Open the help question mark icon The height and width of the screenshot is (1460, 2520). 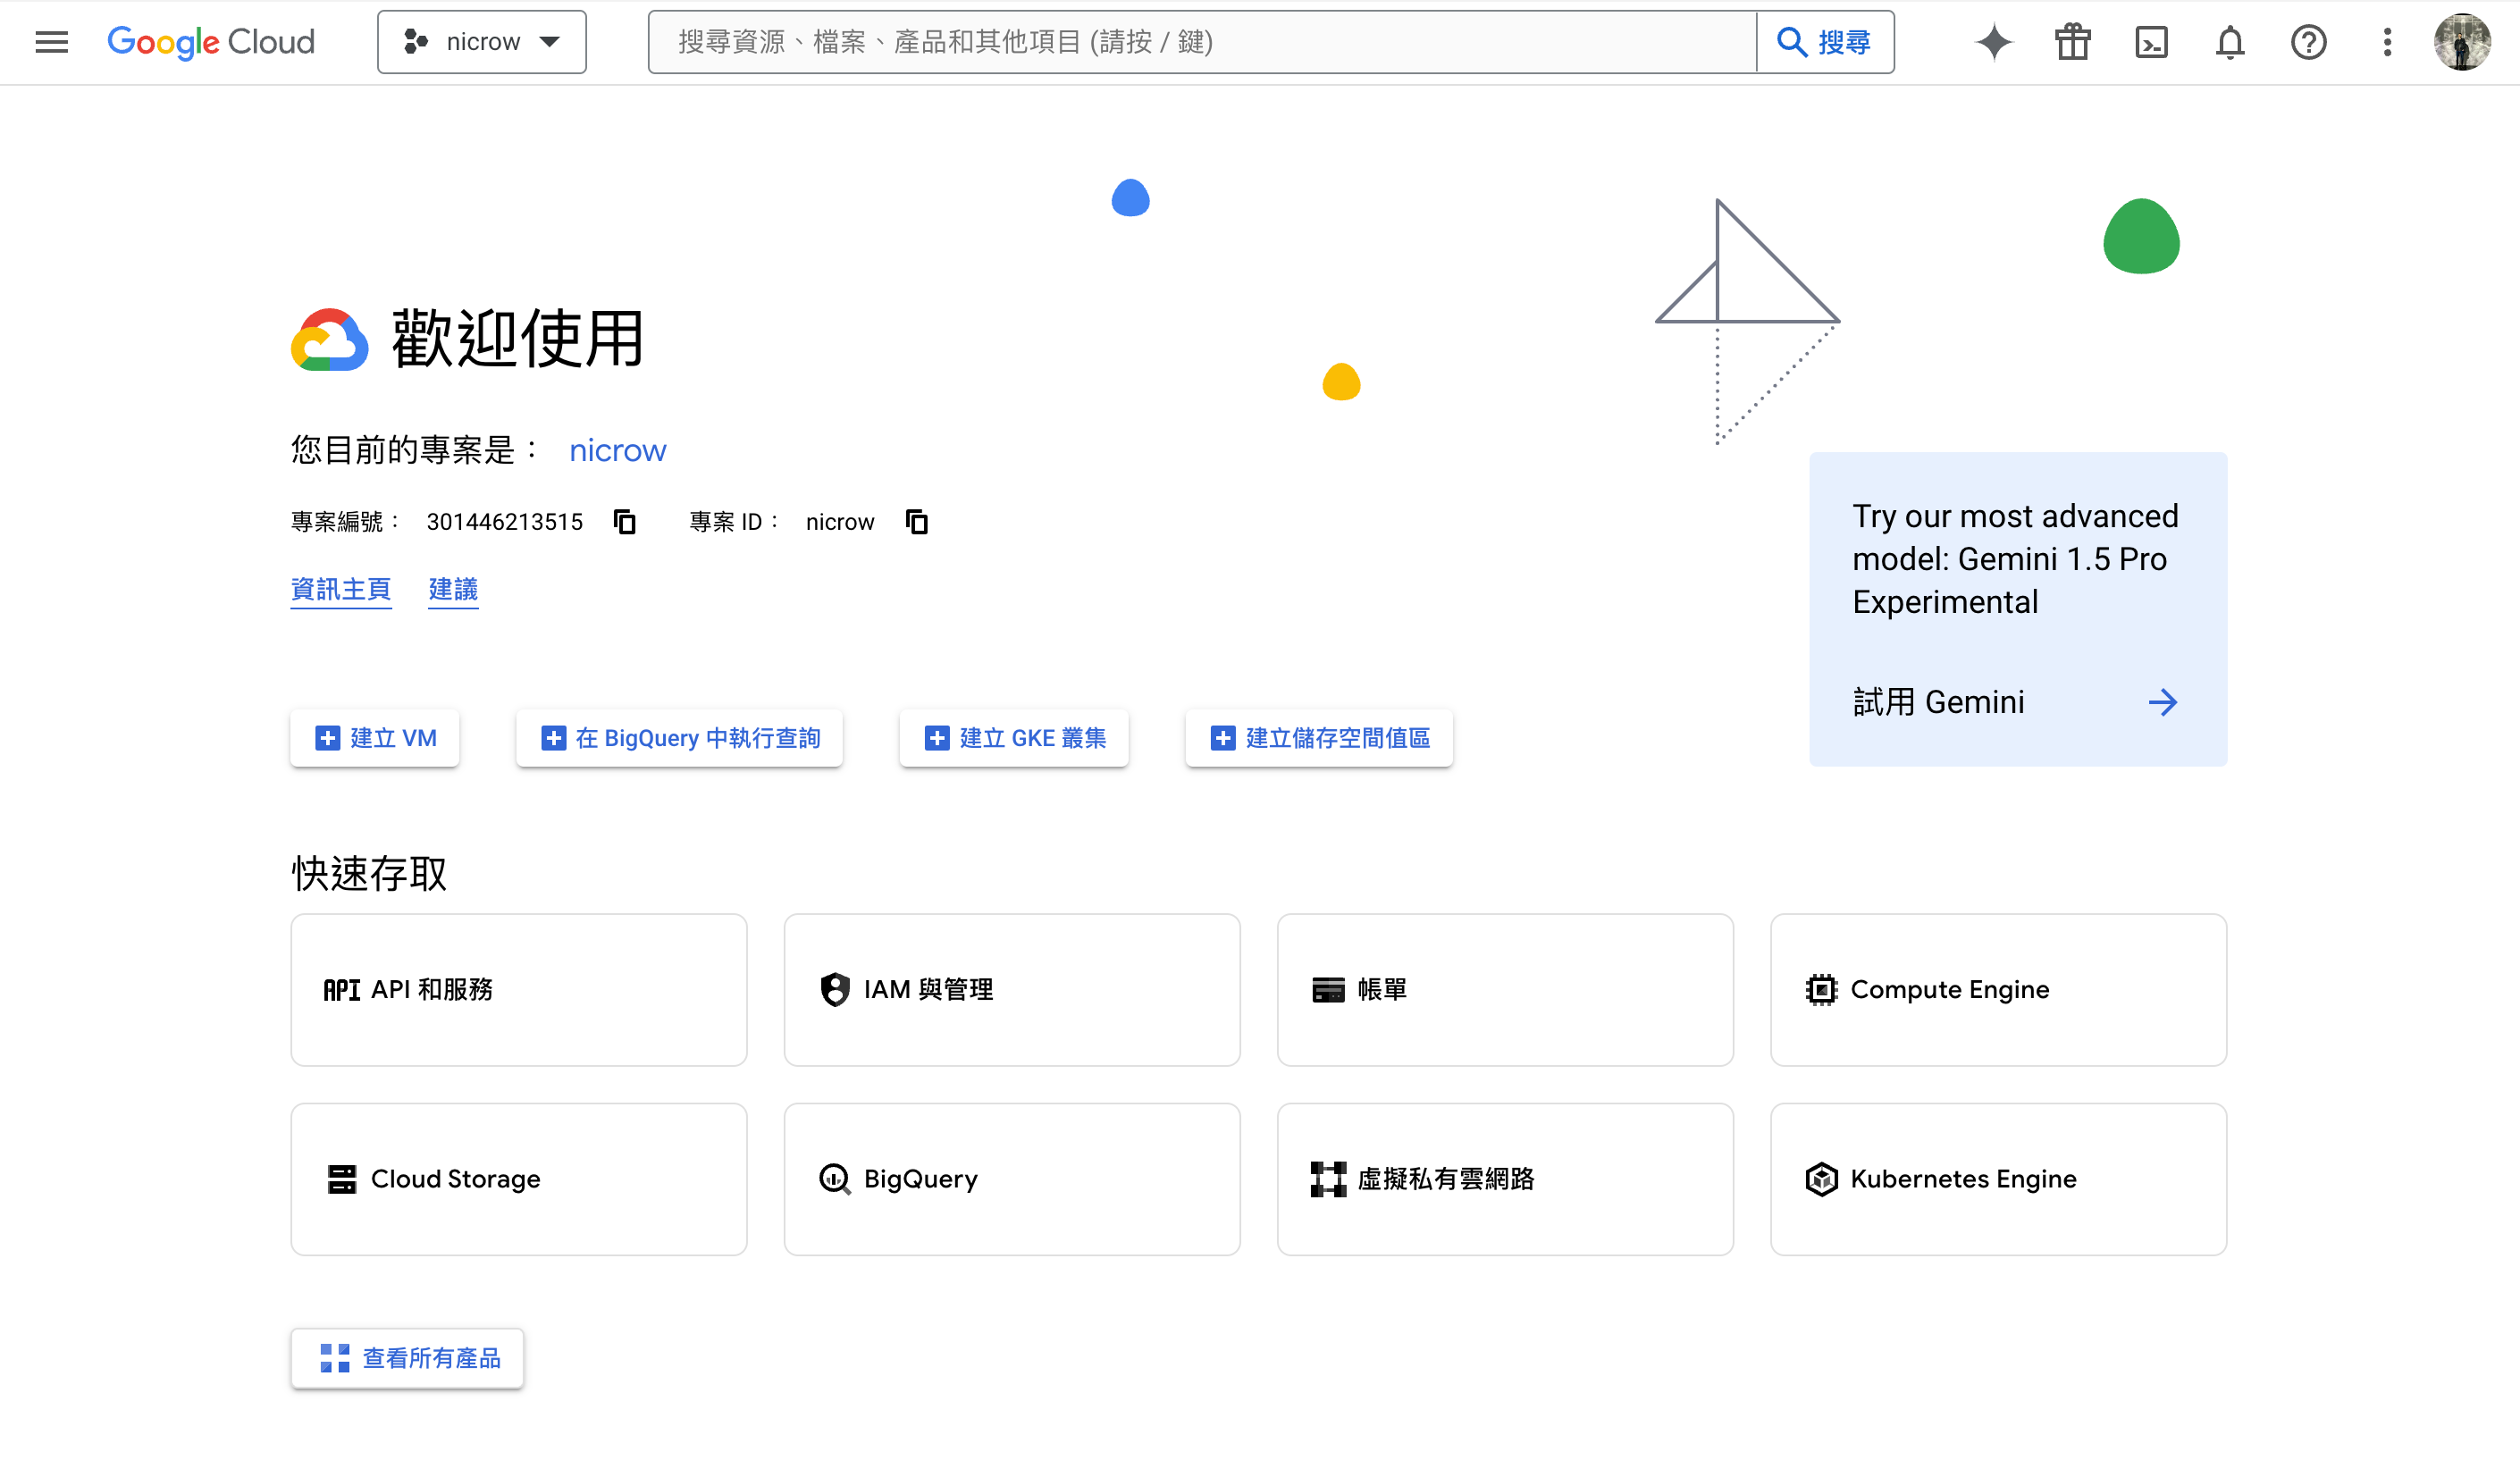(2308, 42)
